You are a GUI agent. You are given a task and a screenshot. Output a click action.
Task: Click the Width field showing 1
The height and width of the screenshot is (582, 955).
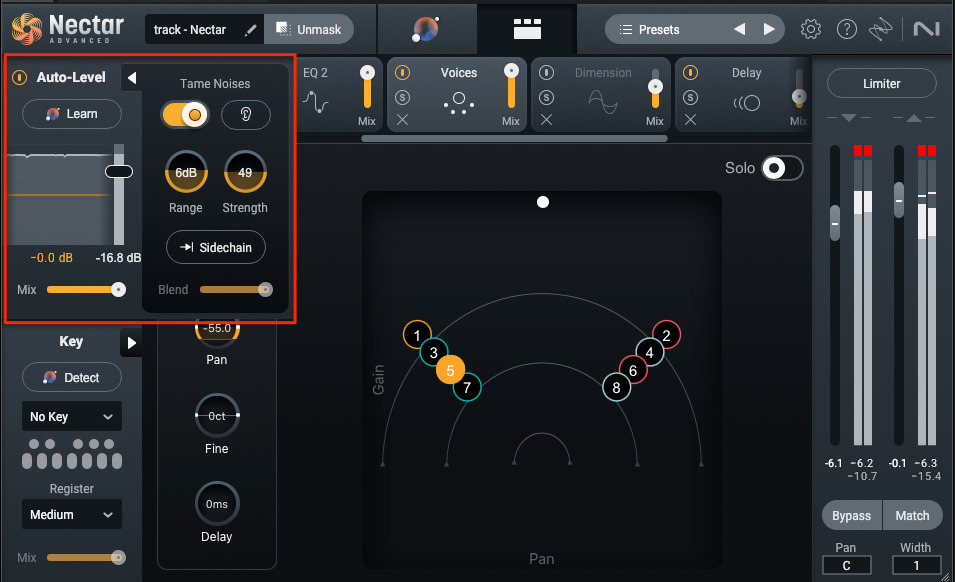pos(916,566)
